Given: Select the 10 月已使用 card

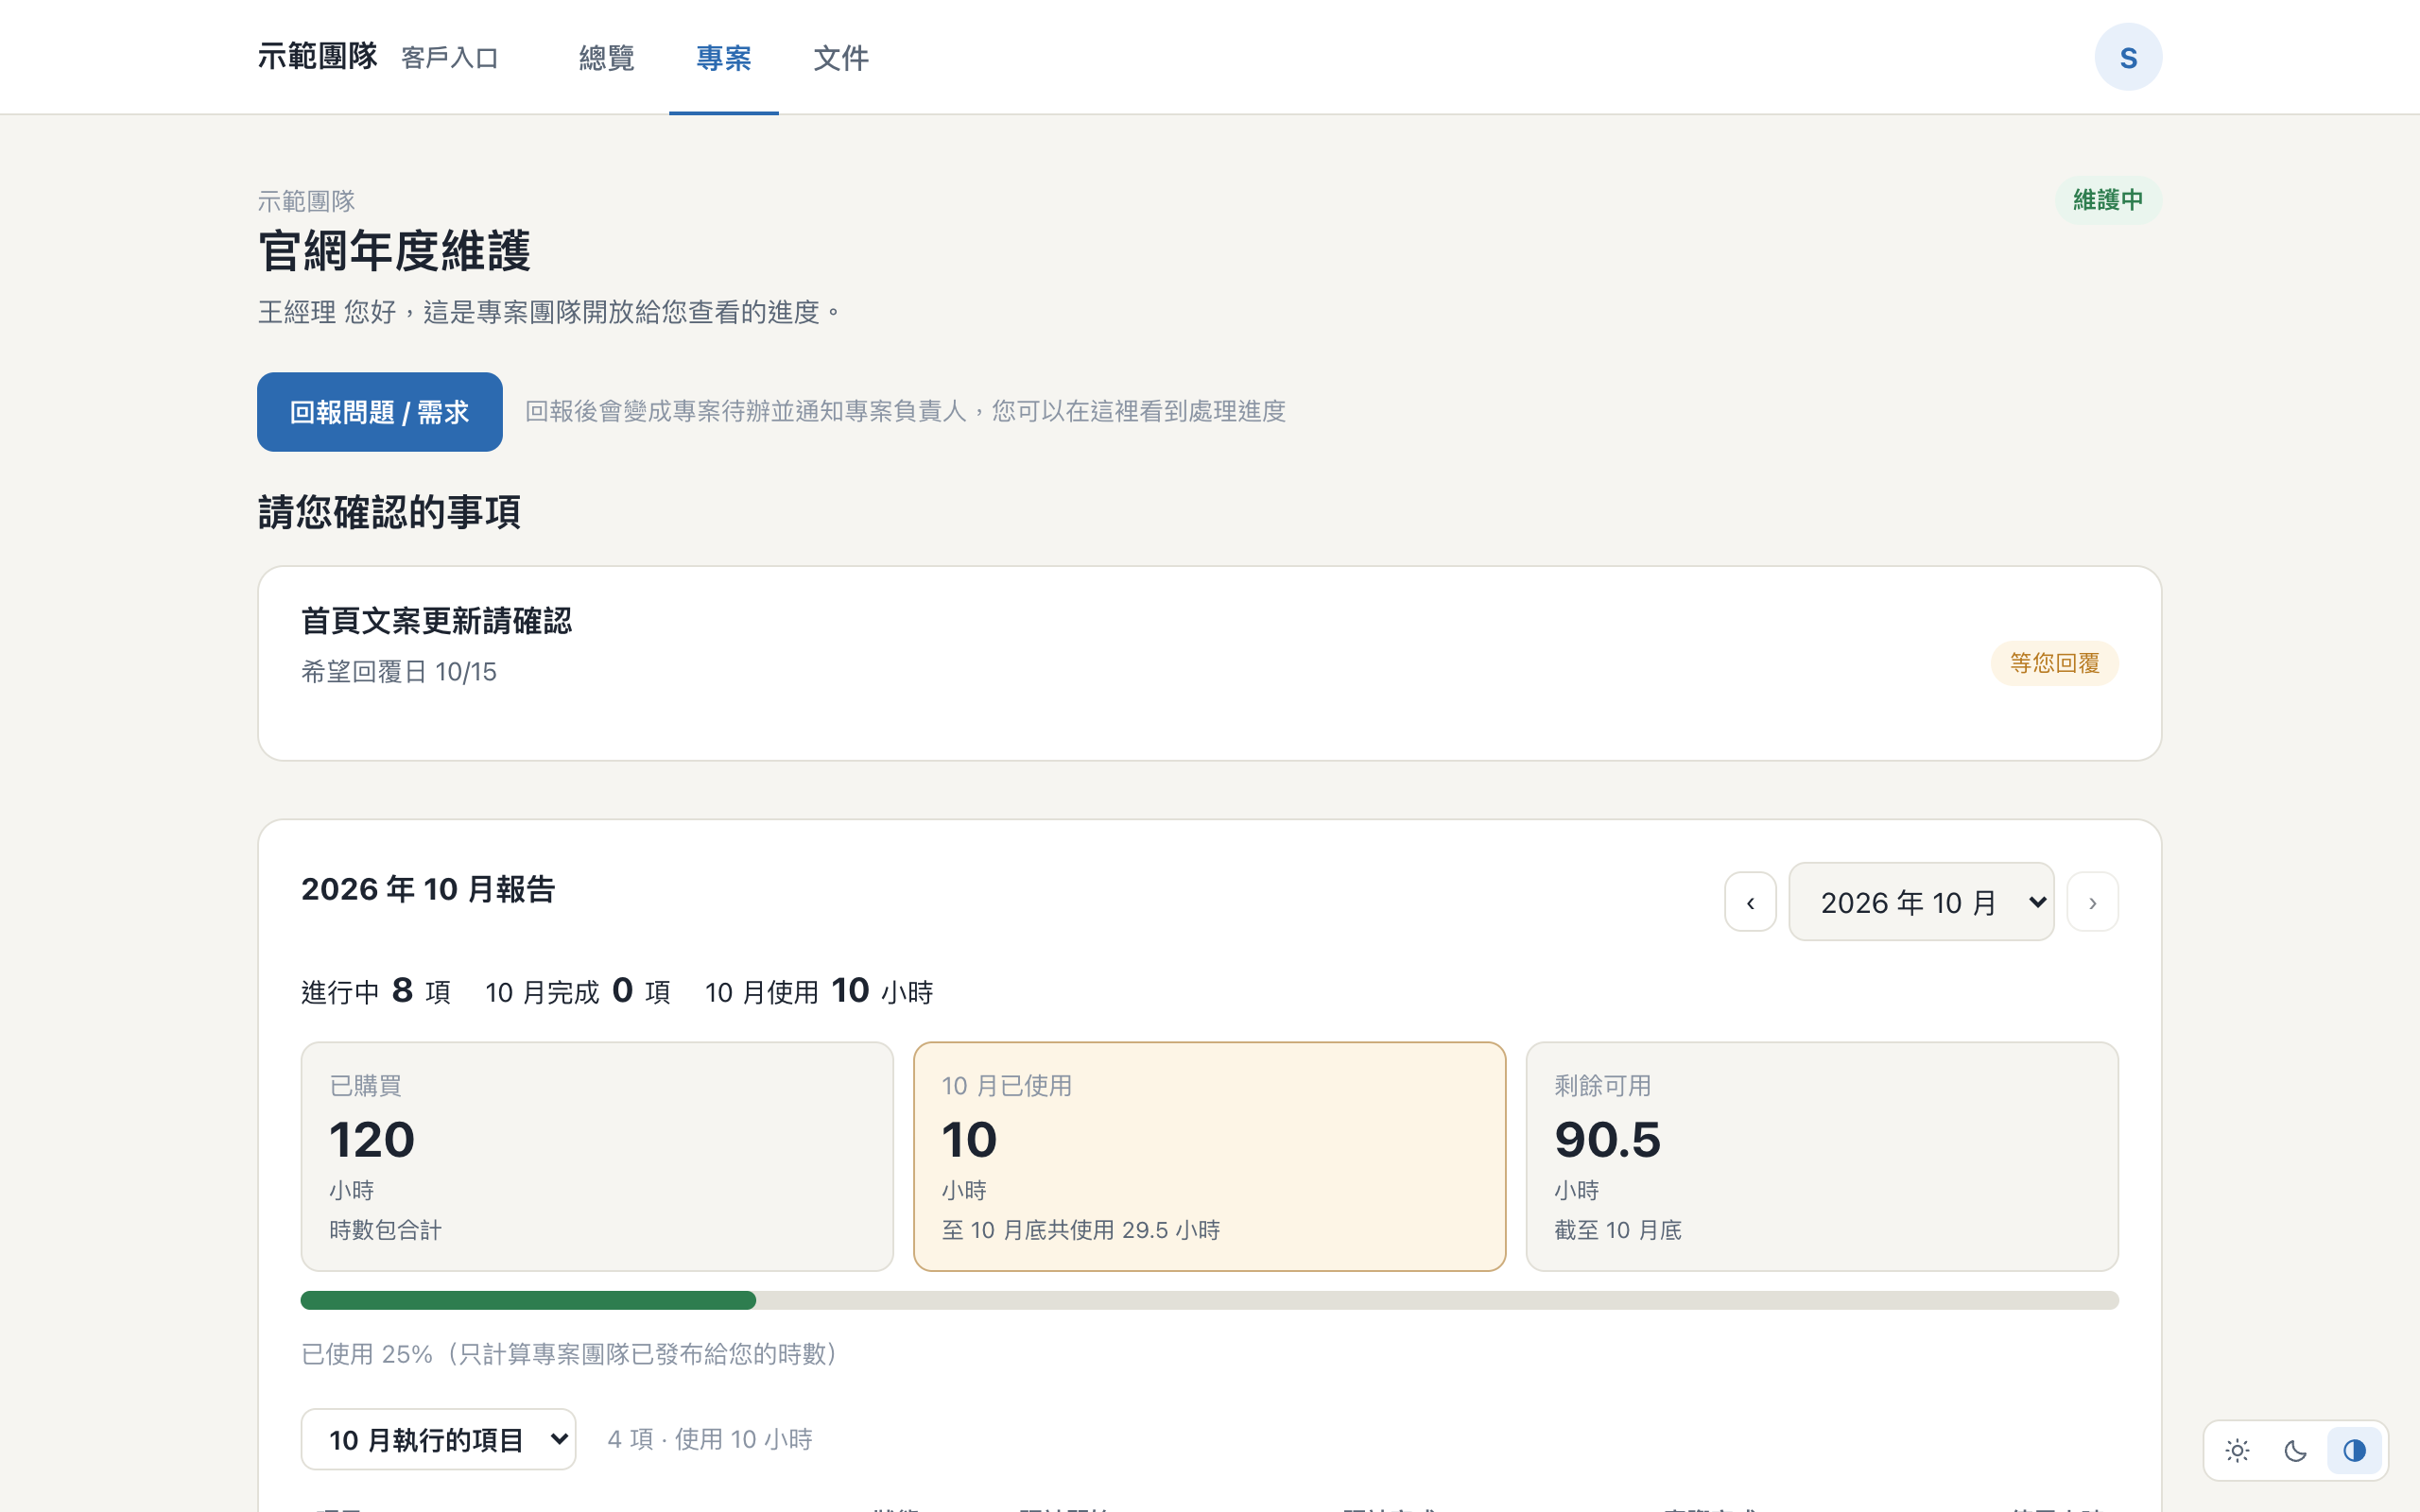Looking at the screenshot, I should [x=1210, y=1157].
